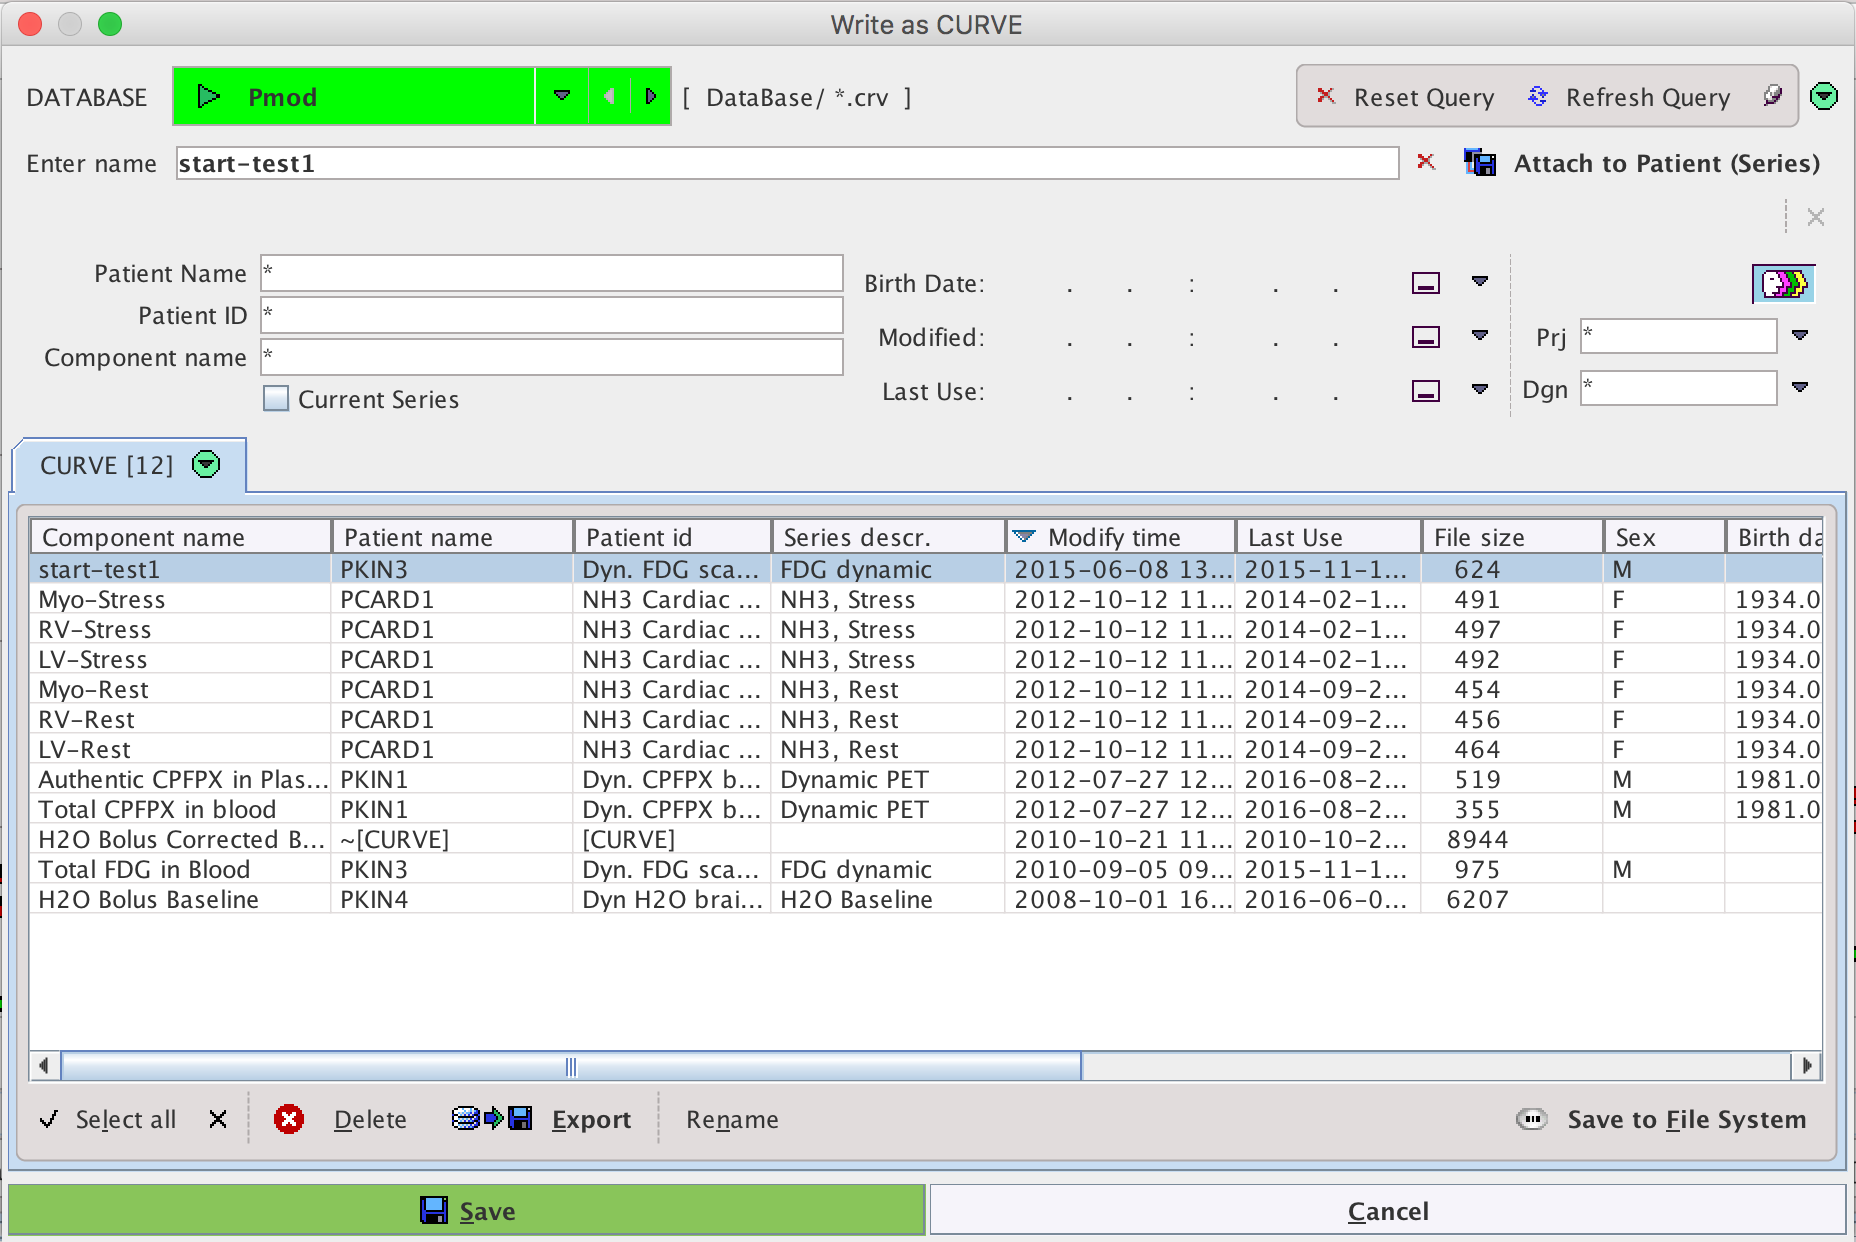Click the Patient Name filter field
1856x1242 pixels.
(552, 273)
